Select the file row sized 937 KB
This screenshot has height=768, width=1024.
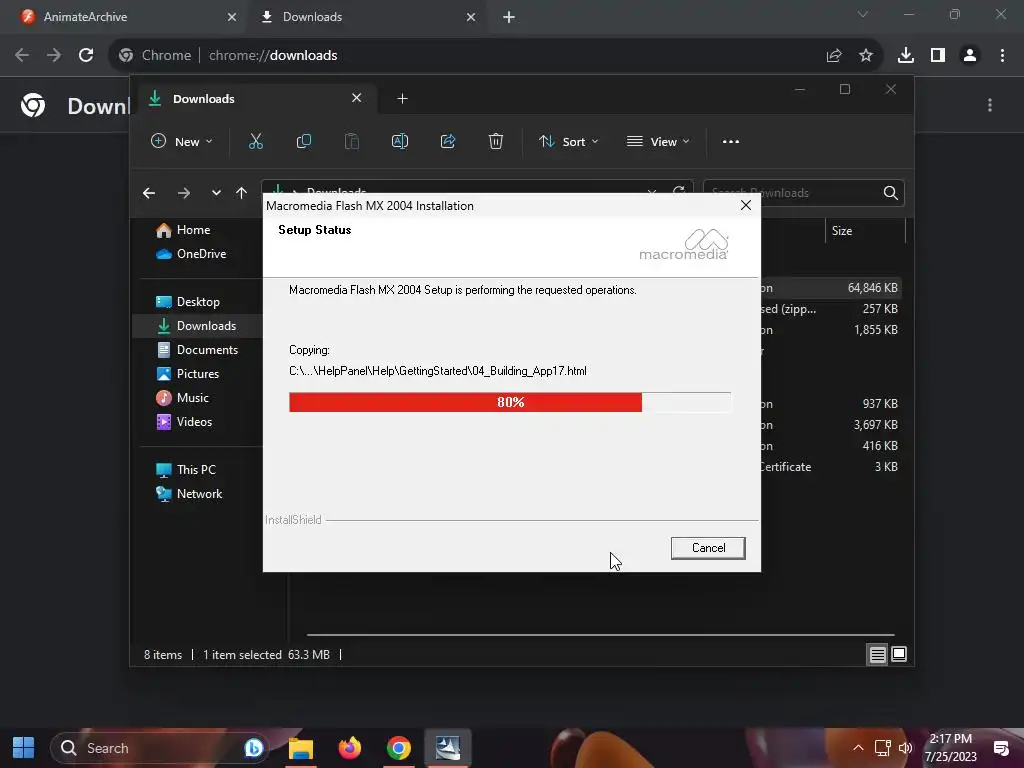pyautogui.click(x=831, y=404)
